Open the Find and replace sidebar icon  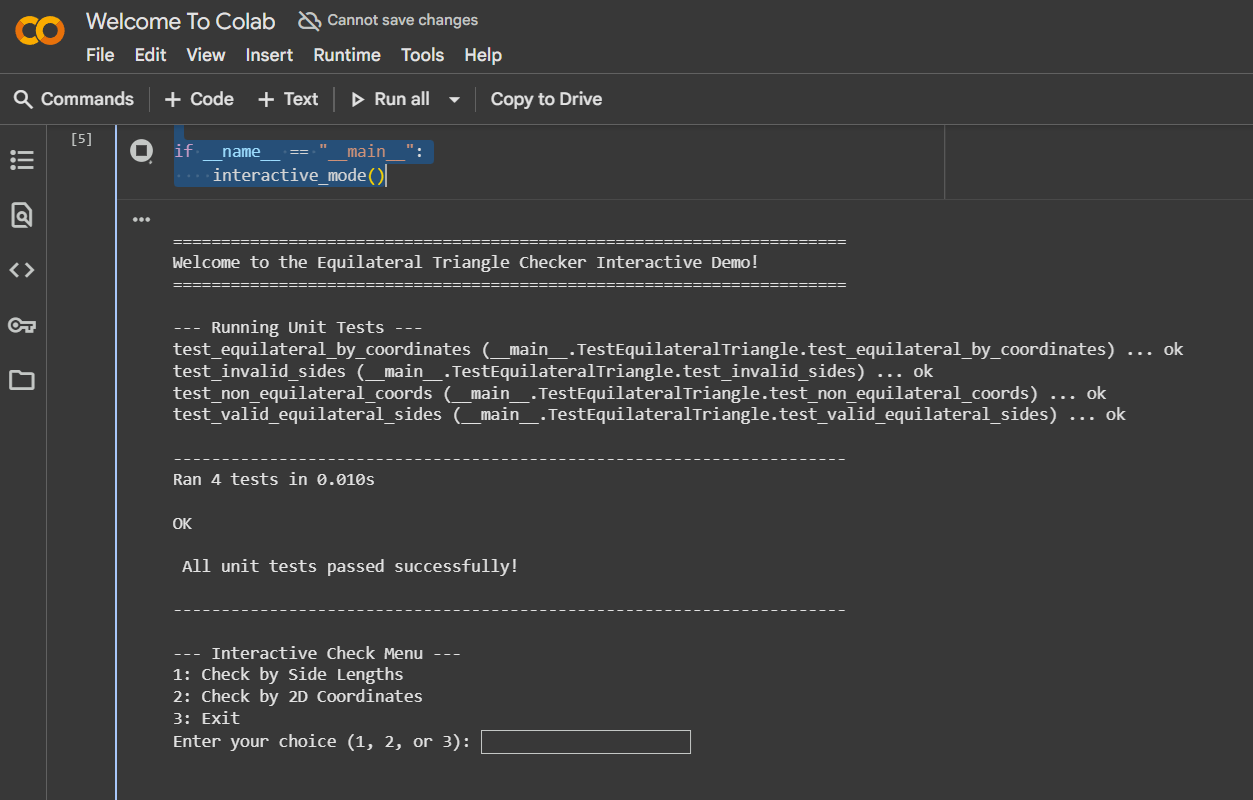(22, 215)
